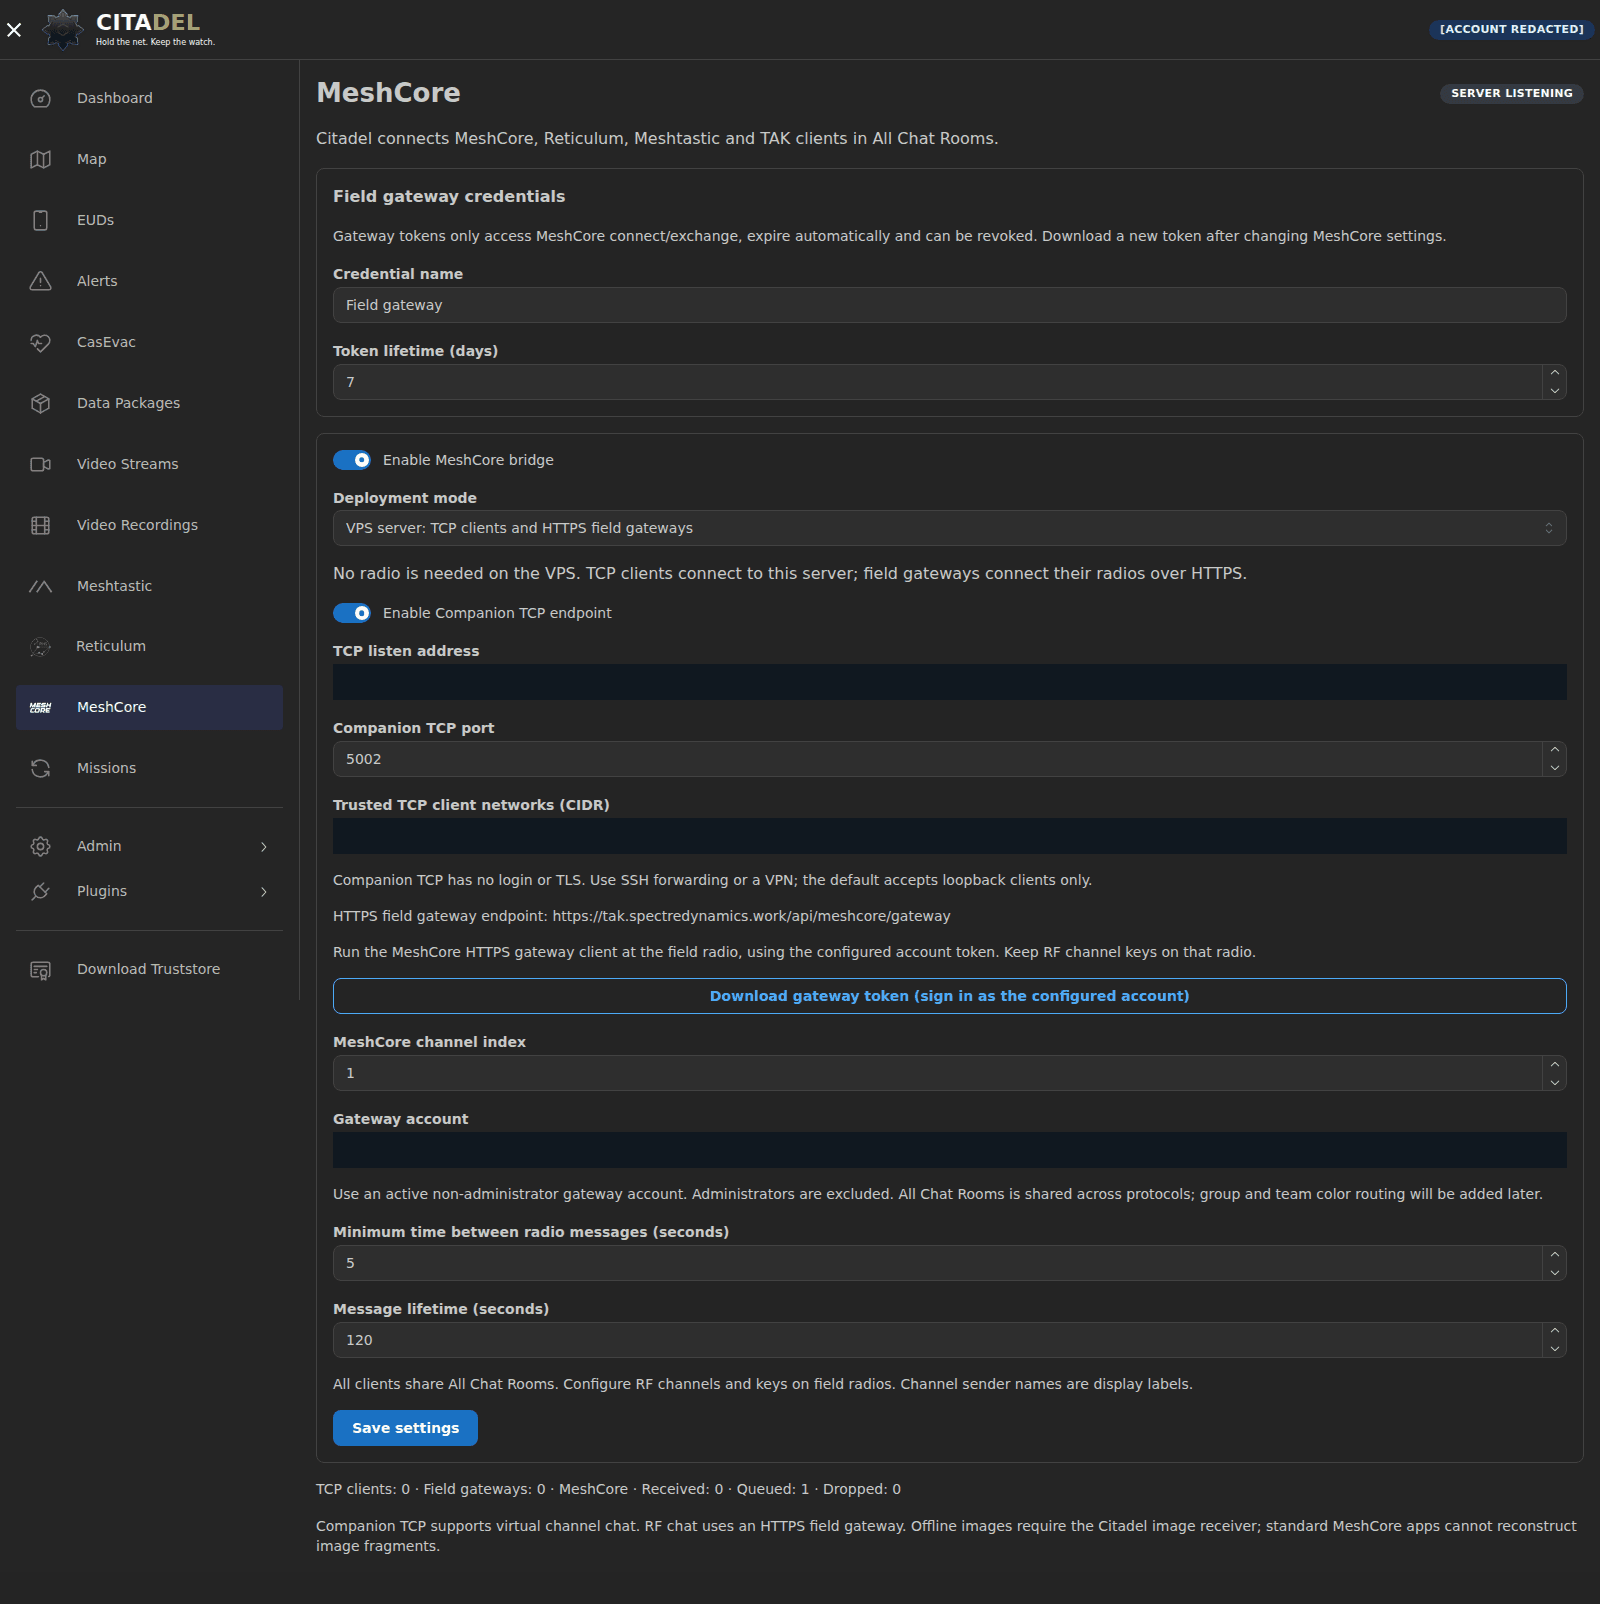Open the Reticulum page
Screen dimensions: 1600x1604
(x=149, y=646)
